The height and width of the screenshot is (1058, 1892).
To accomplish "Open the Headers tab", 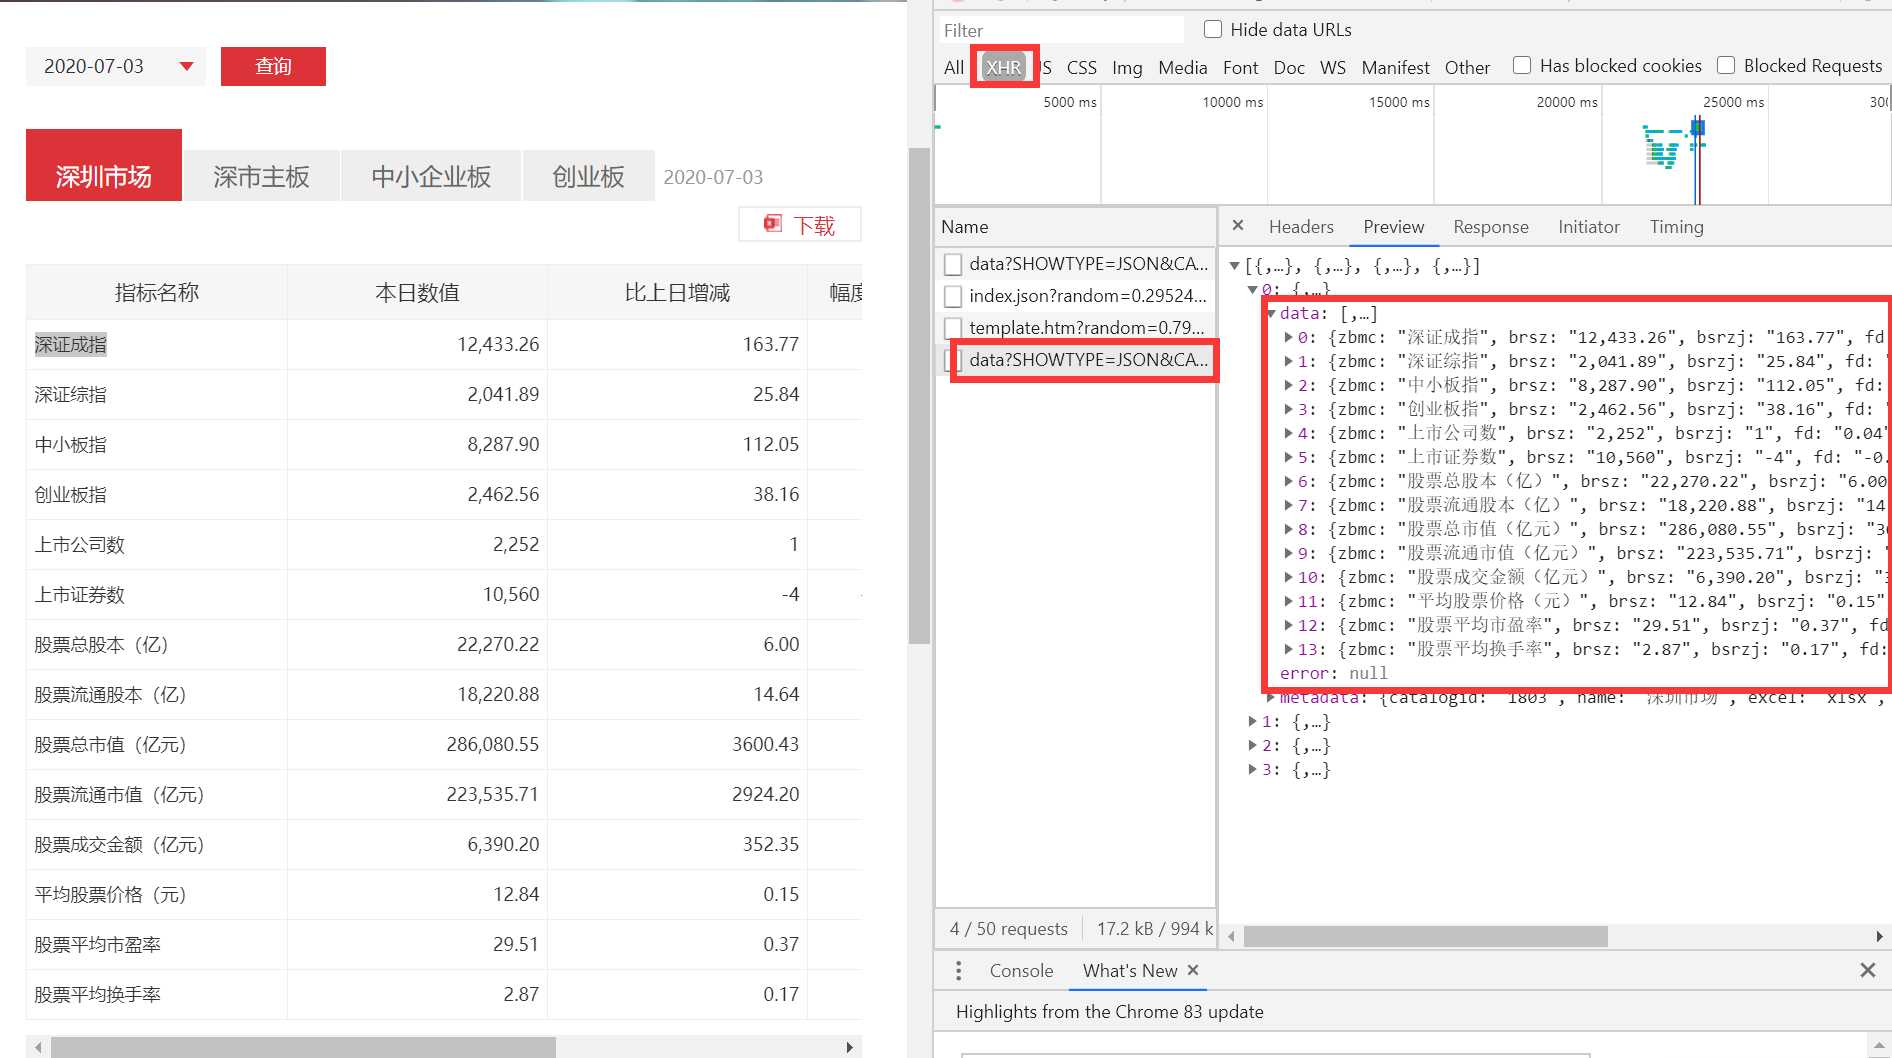I will tap(1301, 227).
